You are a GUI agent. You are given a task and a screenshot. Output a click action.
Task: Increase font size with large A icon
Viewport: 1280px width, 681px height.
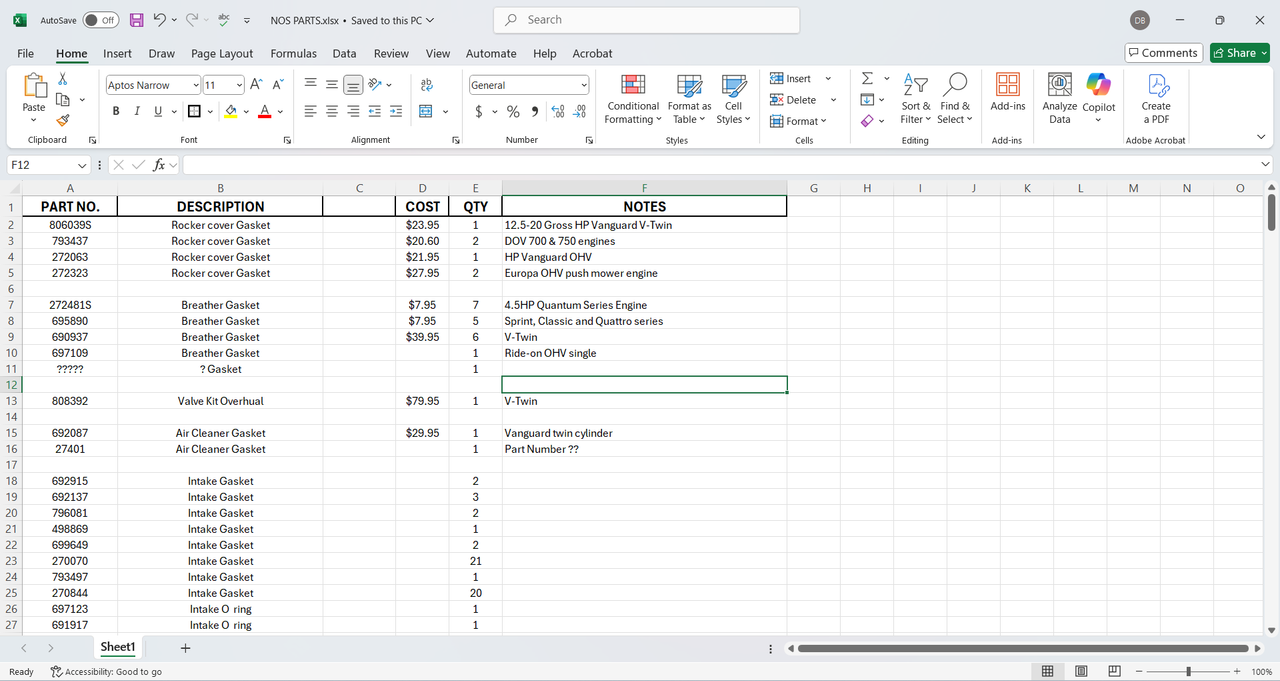pyautogui.click(x=257, y=85)
